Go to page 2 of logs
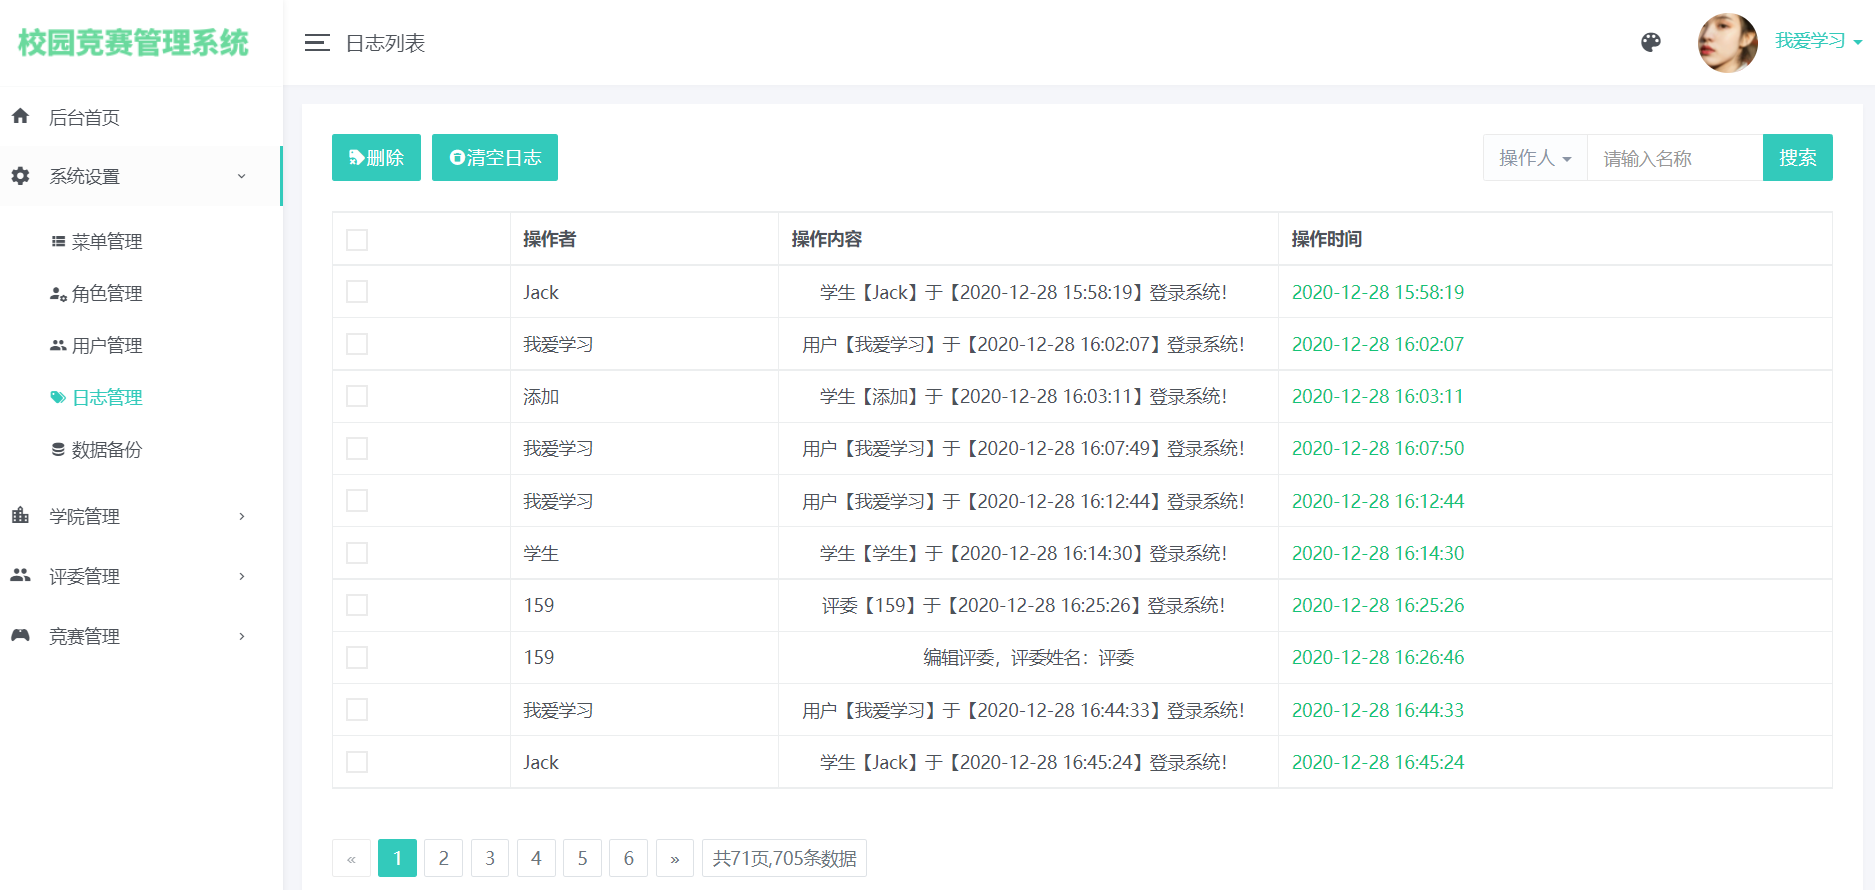This screenshot has width=1875, height=890. click(x=444, y=858)
